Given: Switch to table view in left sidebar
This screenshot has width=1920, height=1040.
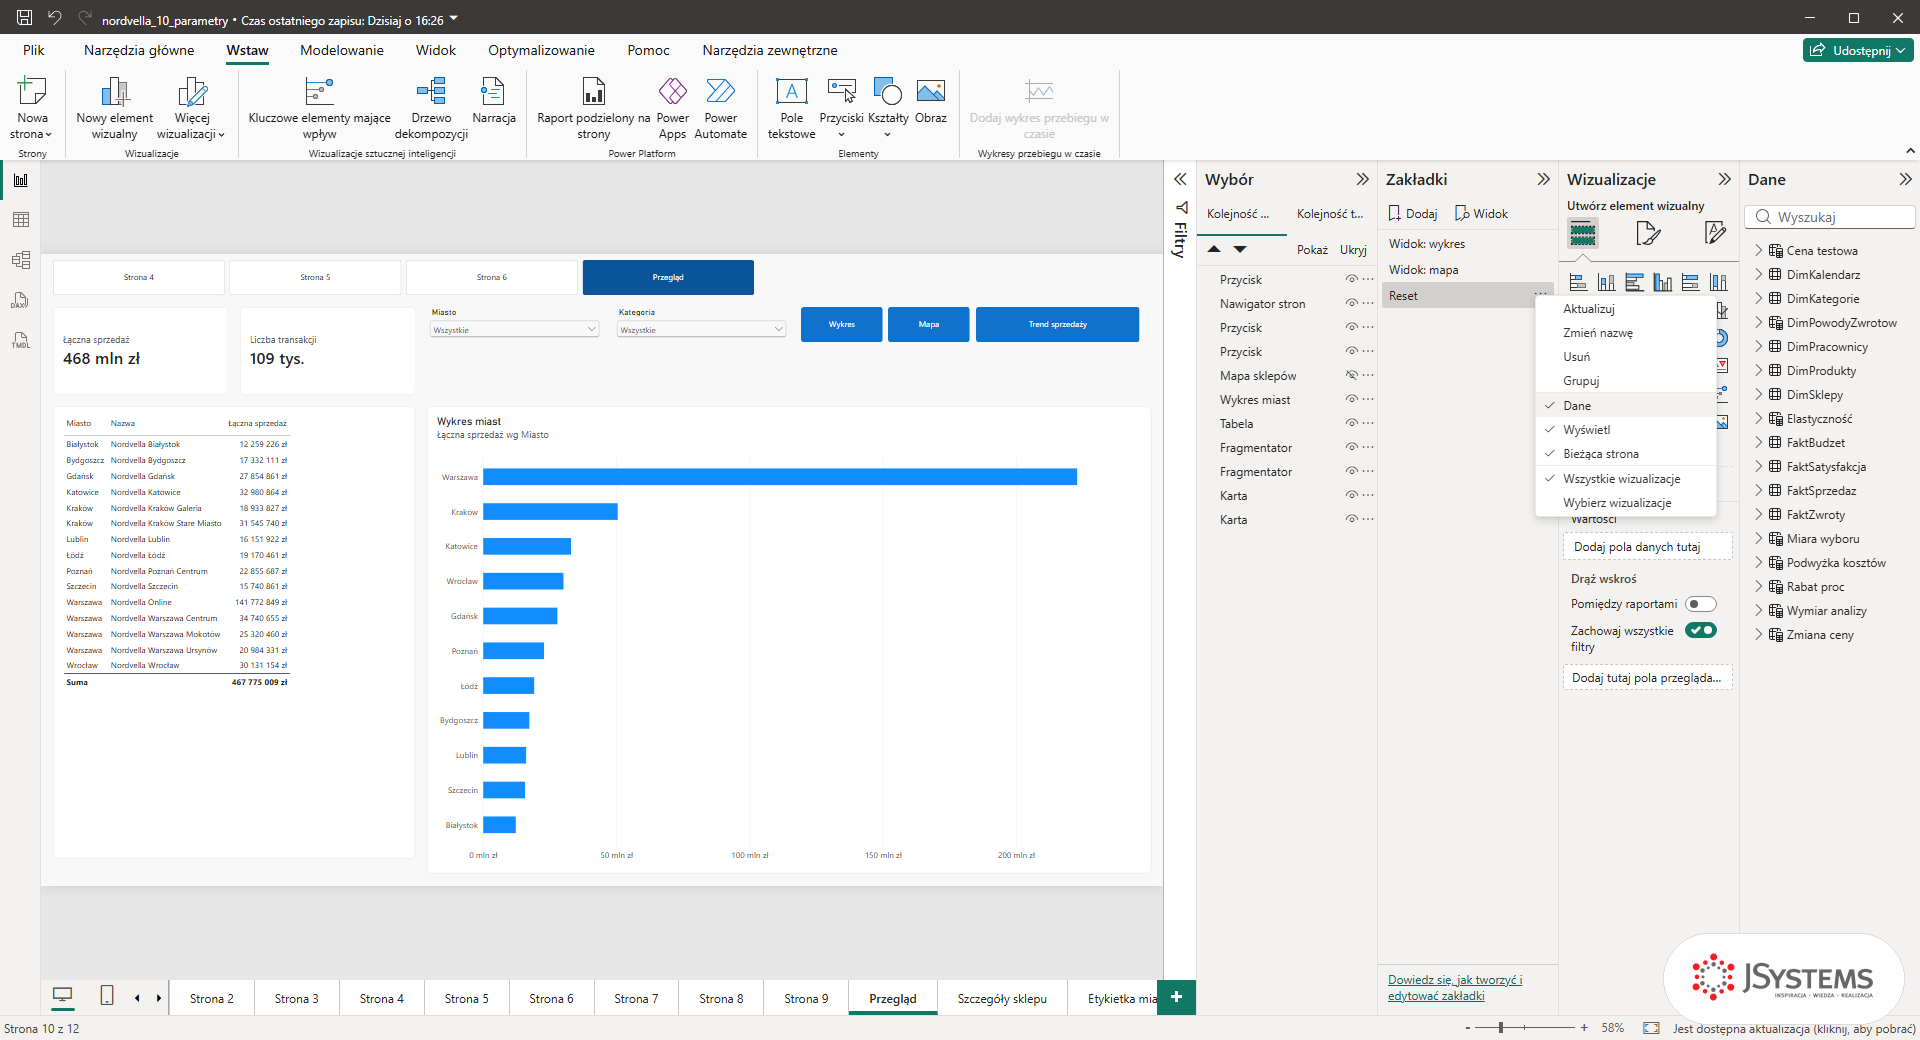Looking at the screenshot, I should (20, 220).
